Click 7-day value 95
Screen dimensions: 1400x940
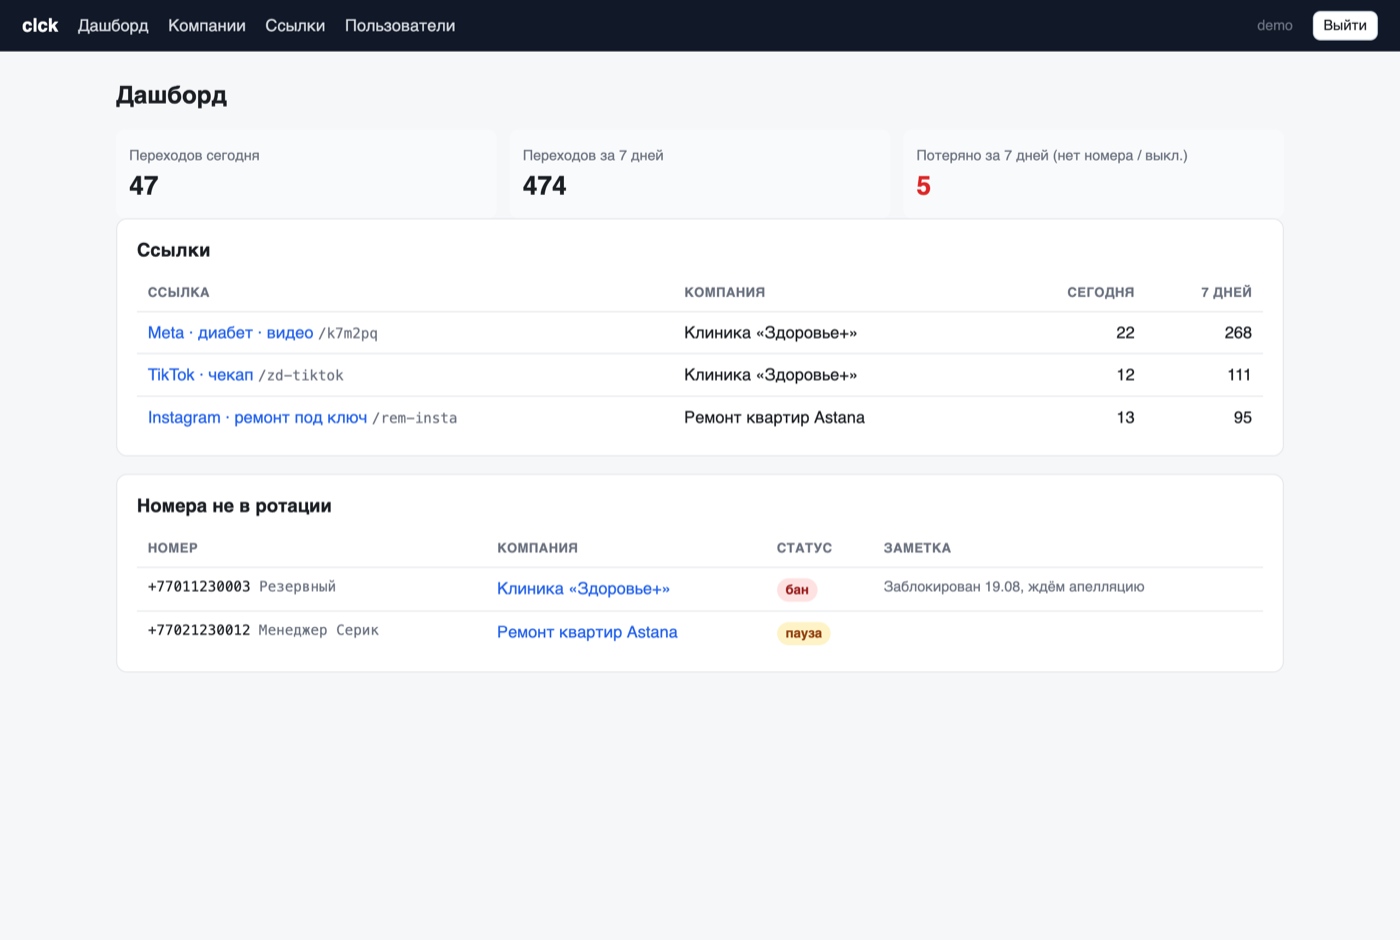click(x=1243, y=418)
